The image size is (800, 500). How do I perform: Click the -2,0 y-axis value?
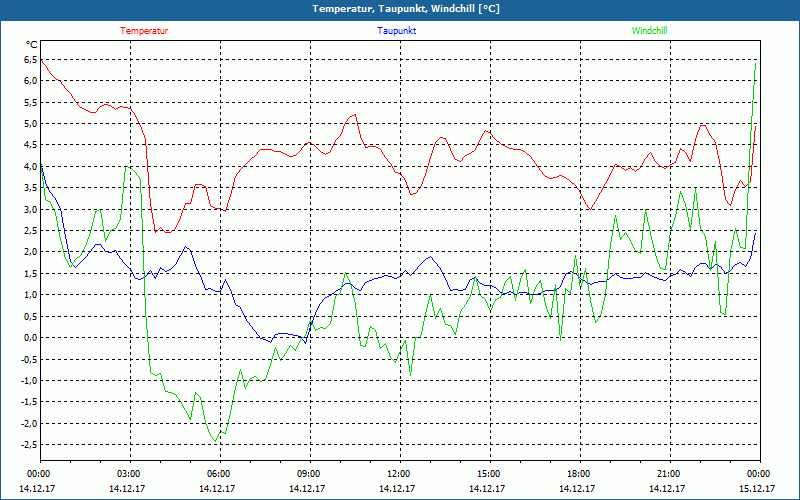coord(29,423)
